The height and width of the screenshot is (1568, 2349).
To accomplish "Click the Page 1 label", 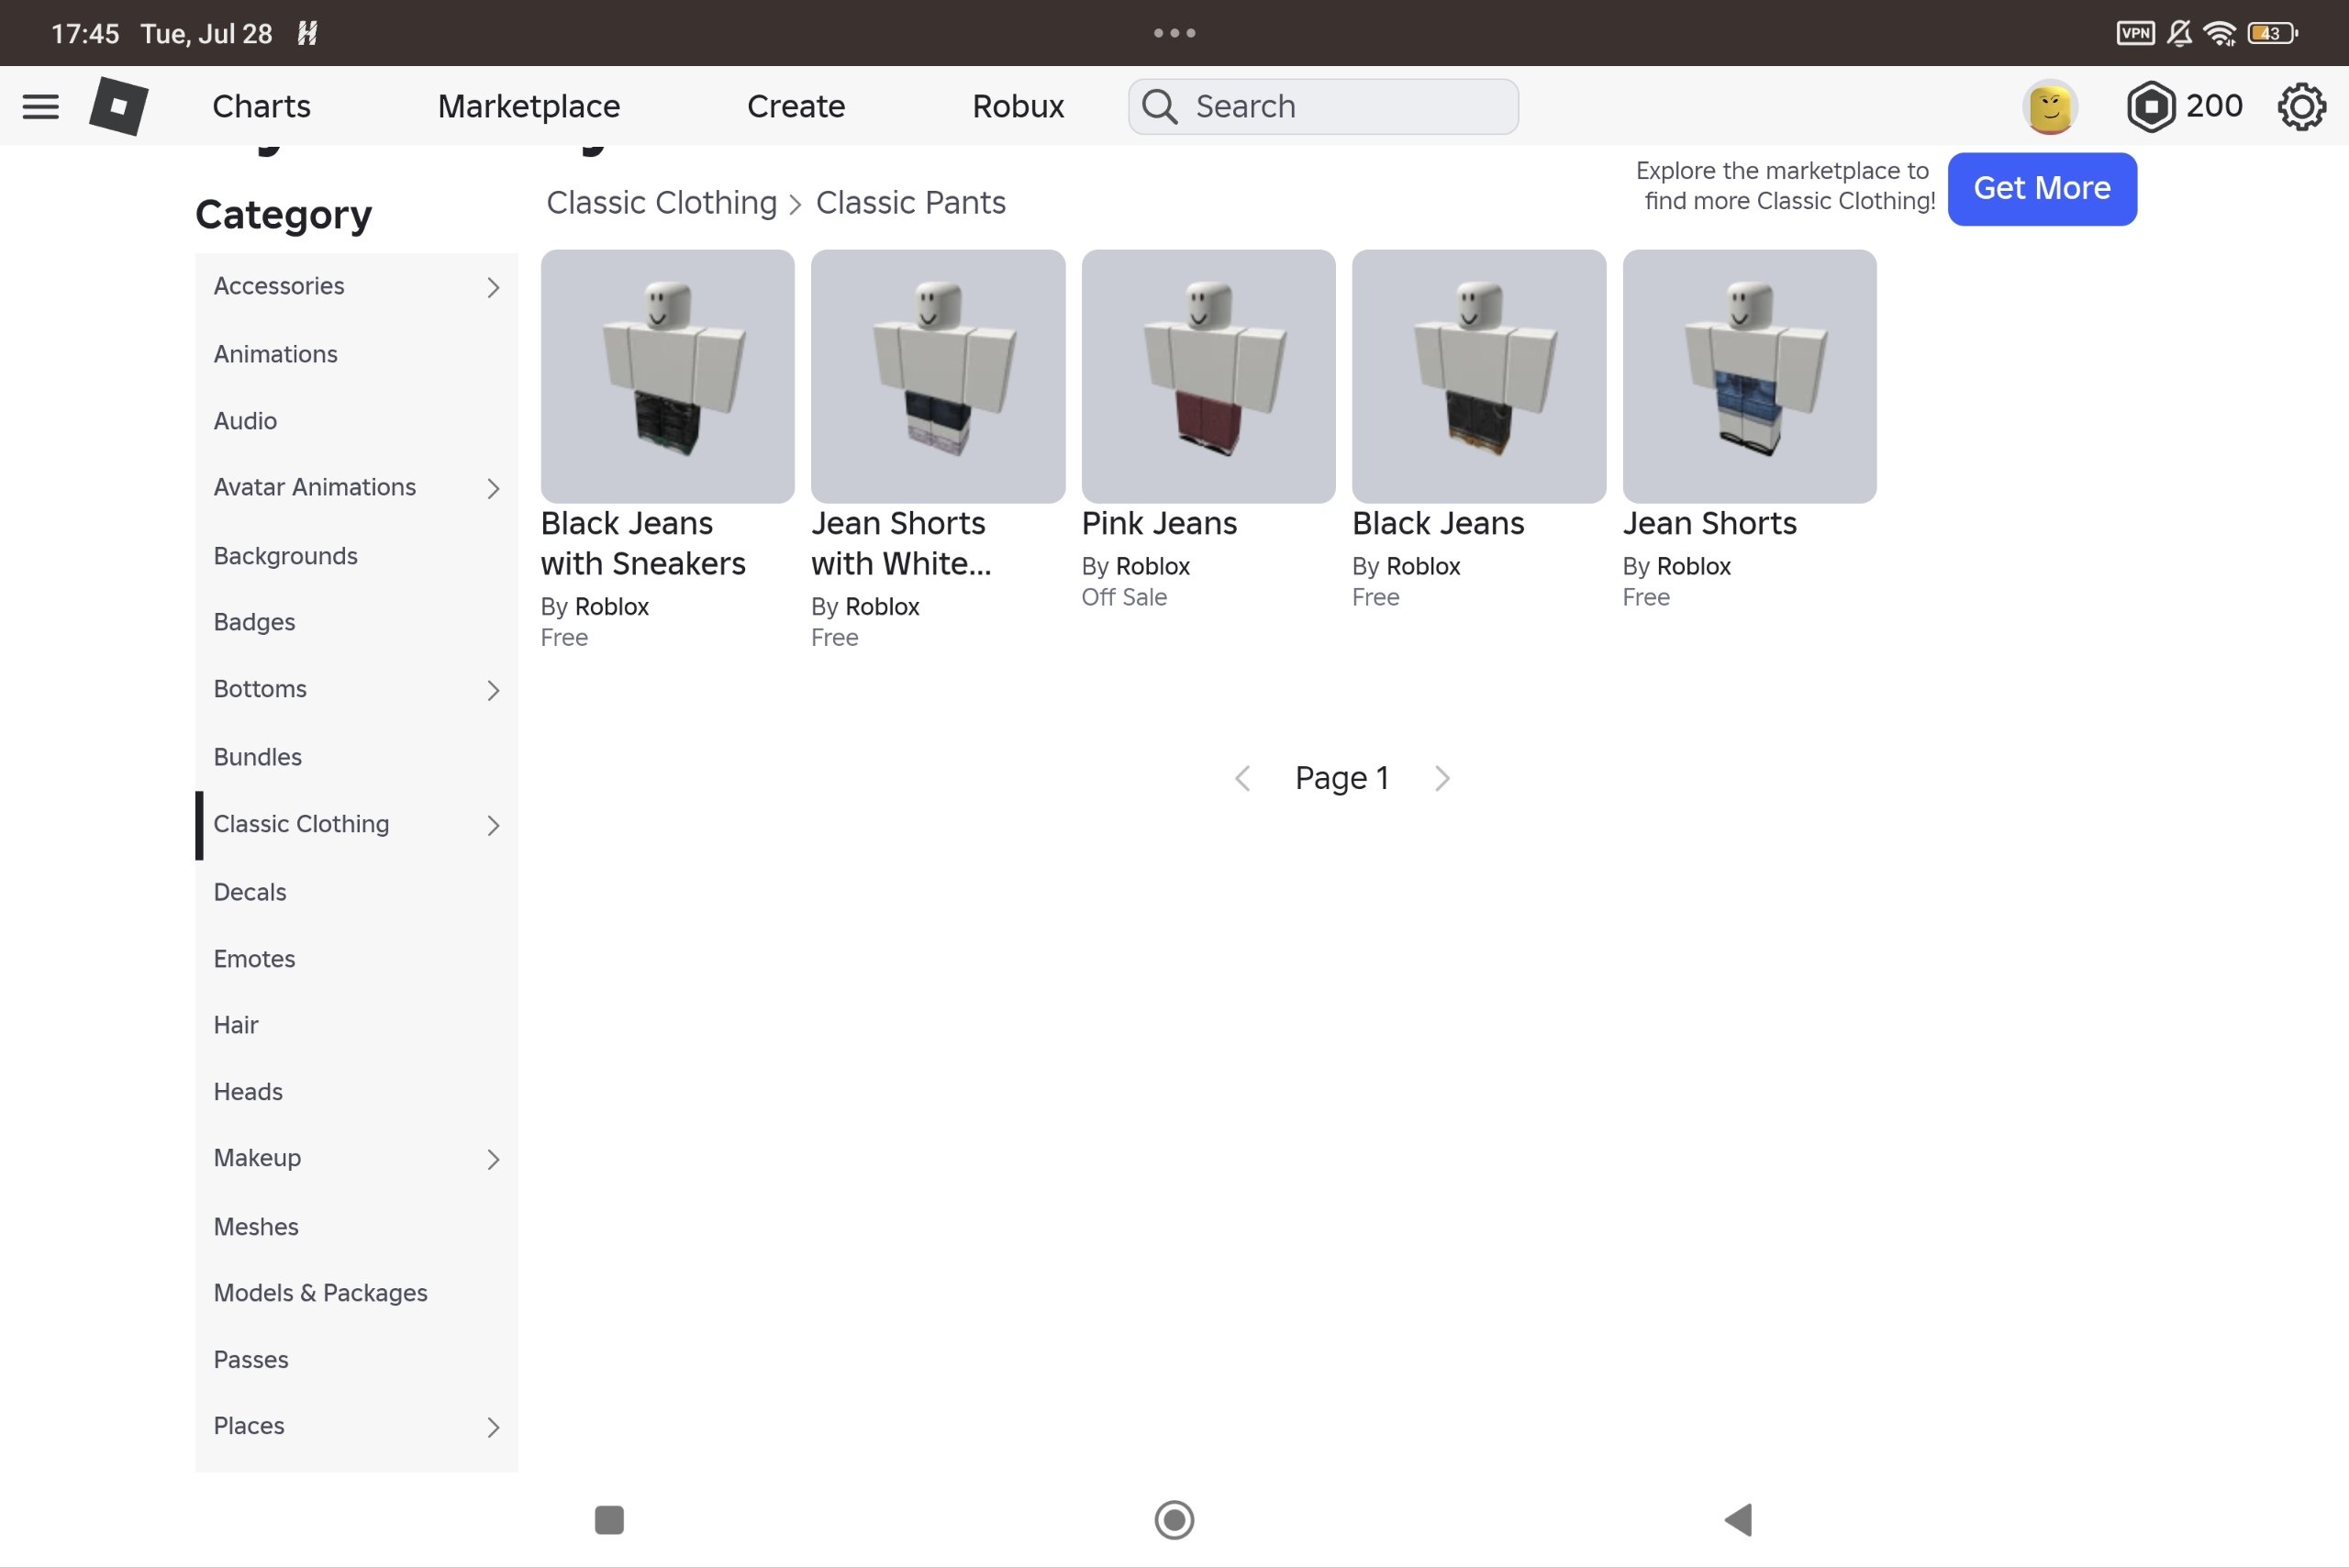I will (1342, 778).
